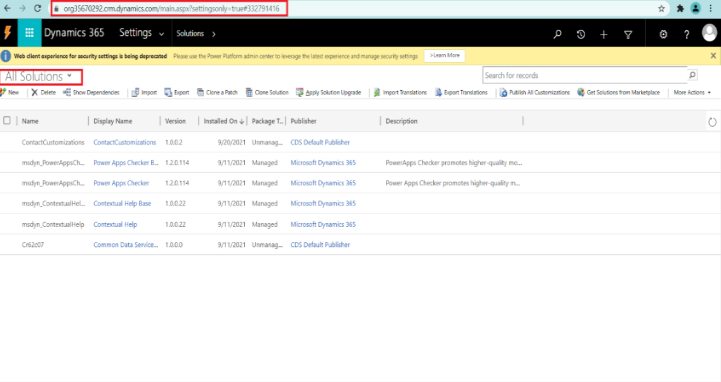Click Import Translations toolbar button
Viewport: 721px width, 382px height.
coord(400,92)
